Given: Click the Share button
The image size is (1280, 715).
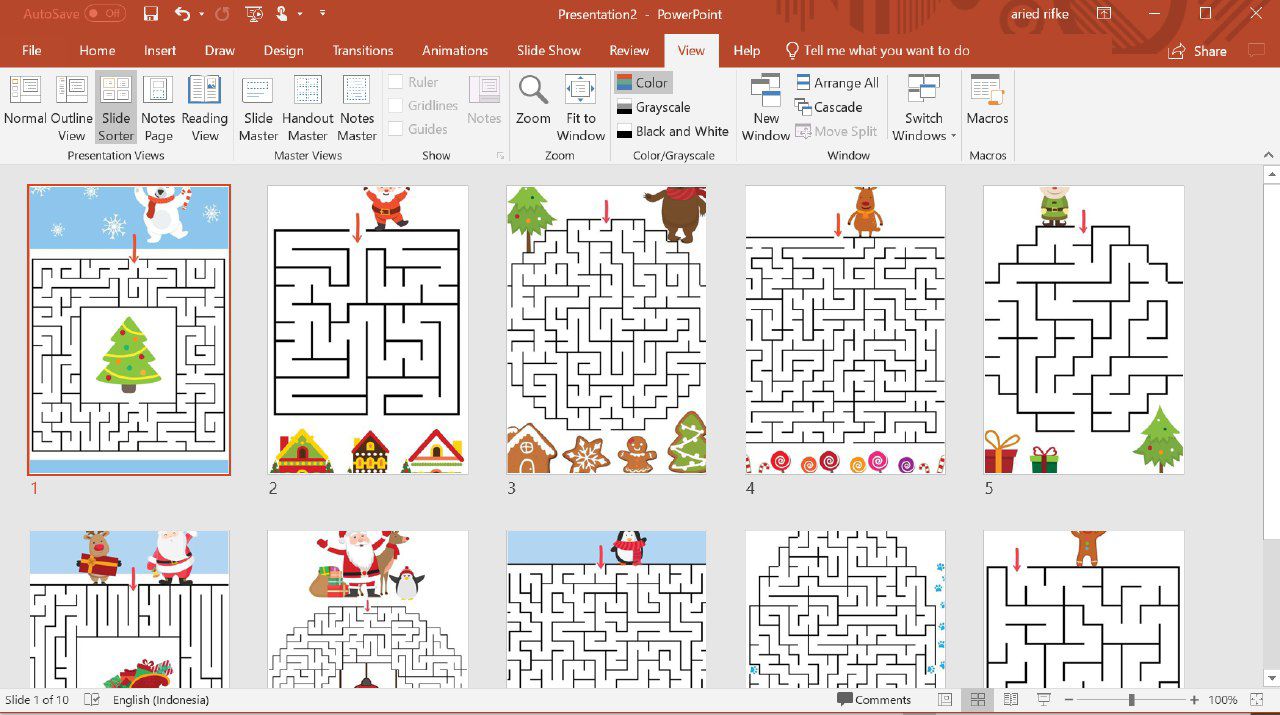Looking at the screenshot, I should pyautogui.click(x=1198, y=51).
